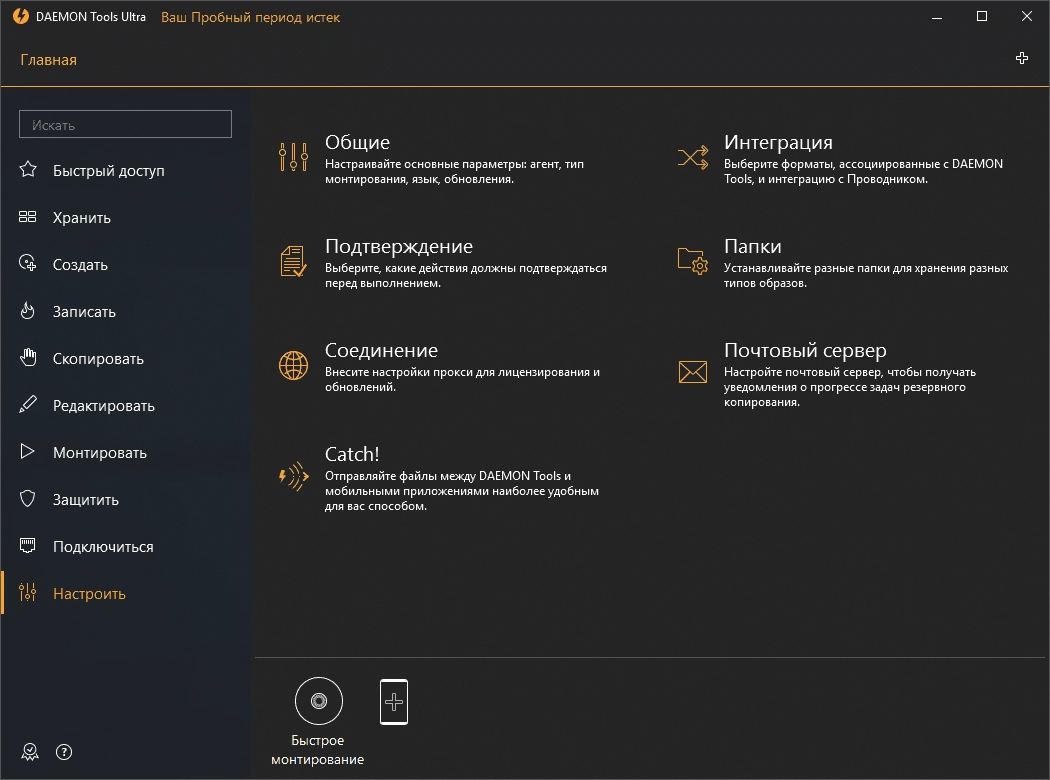Click the Catch! description about мобильными приложениями
This screenshot has height=780, width=1050.
pos(461,491)
